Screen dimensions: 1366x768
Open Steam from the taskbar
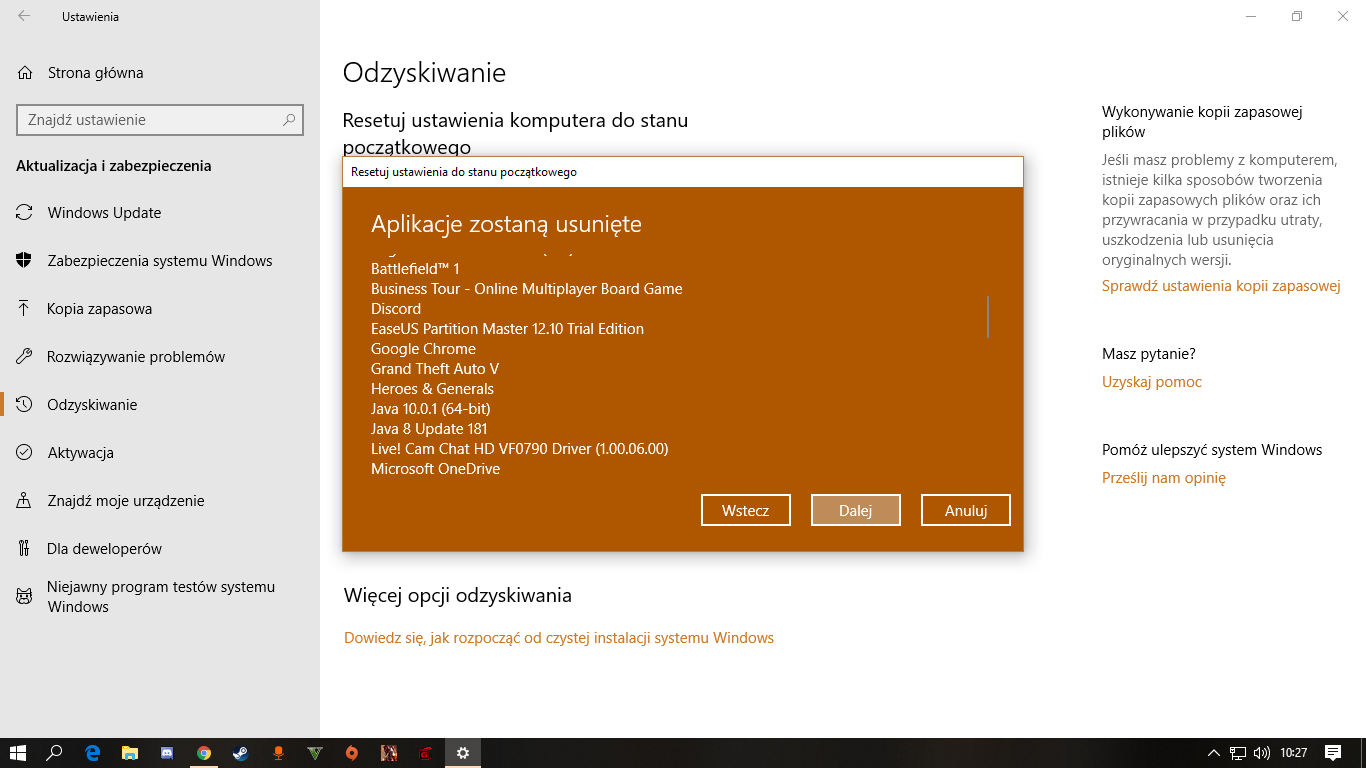[x=241, y=753]
